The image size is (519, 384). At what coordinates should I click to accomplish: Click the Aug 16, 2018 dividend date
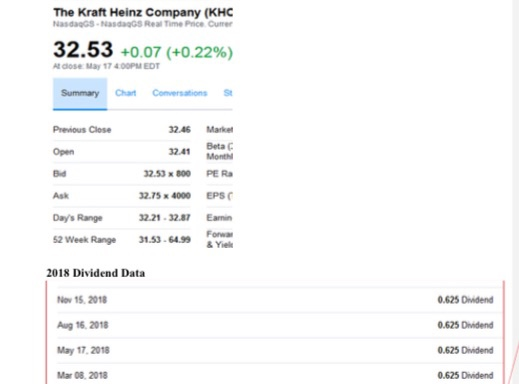pyautogui.click(x=83, y=325)
